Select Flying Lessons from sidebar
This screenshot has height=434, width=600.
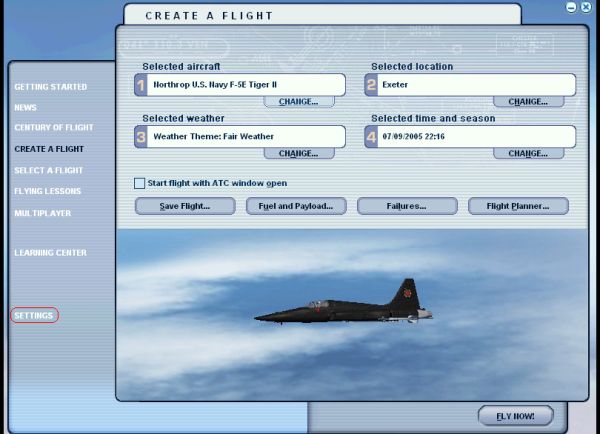pos(47,191)
